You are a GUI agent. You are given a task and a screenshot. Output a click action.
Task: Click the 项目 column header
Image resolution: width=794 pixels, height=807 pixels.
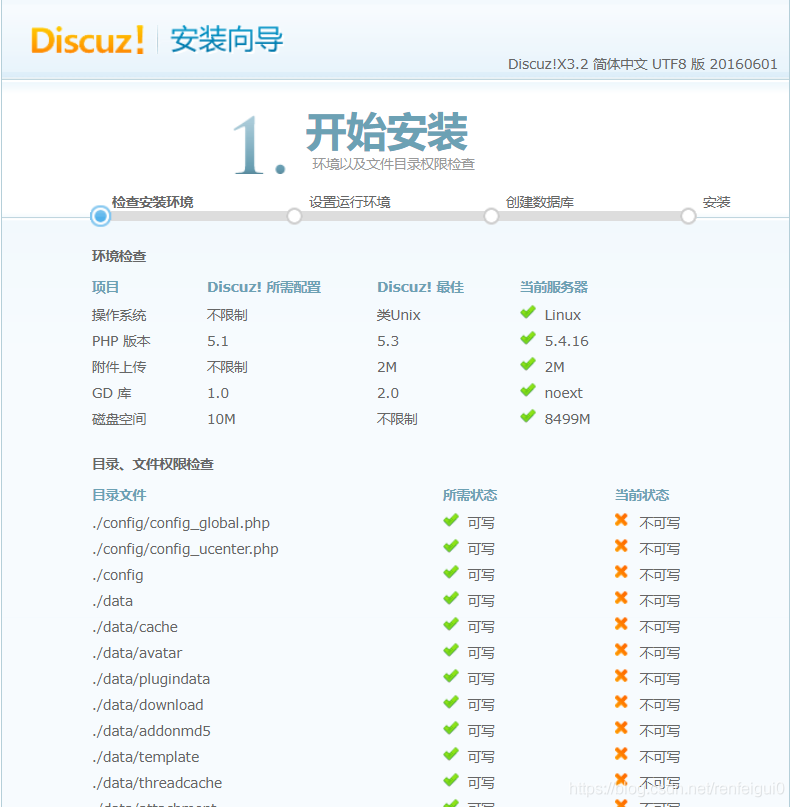[x=105, y=287]
